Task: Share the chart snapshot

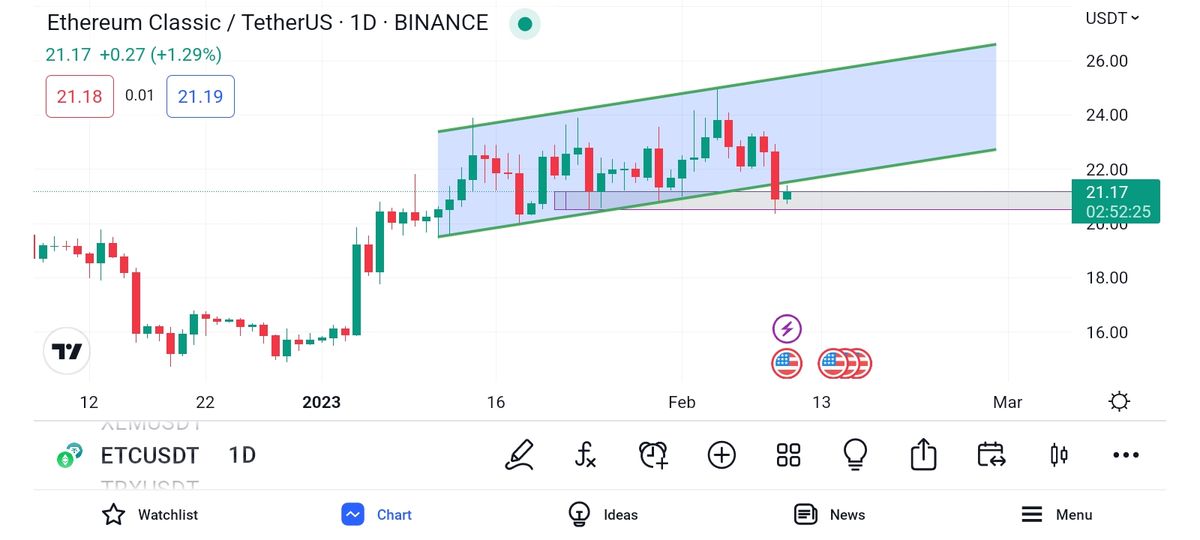Action: pyautogui.click(x=923, y=455)
